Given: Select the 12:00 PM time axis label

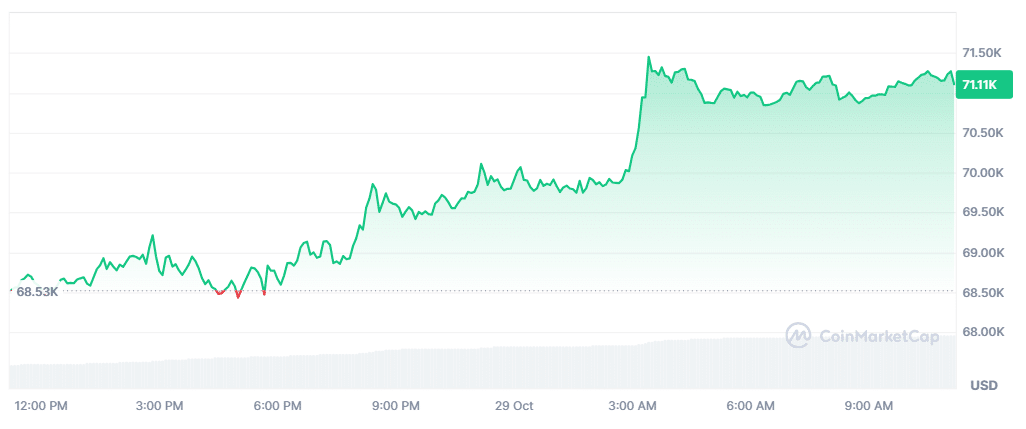Looking at the screenshot, I should [x=41, y=406].
